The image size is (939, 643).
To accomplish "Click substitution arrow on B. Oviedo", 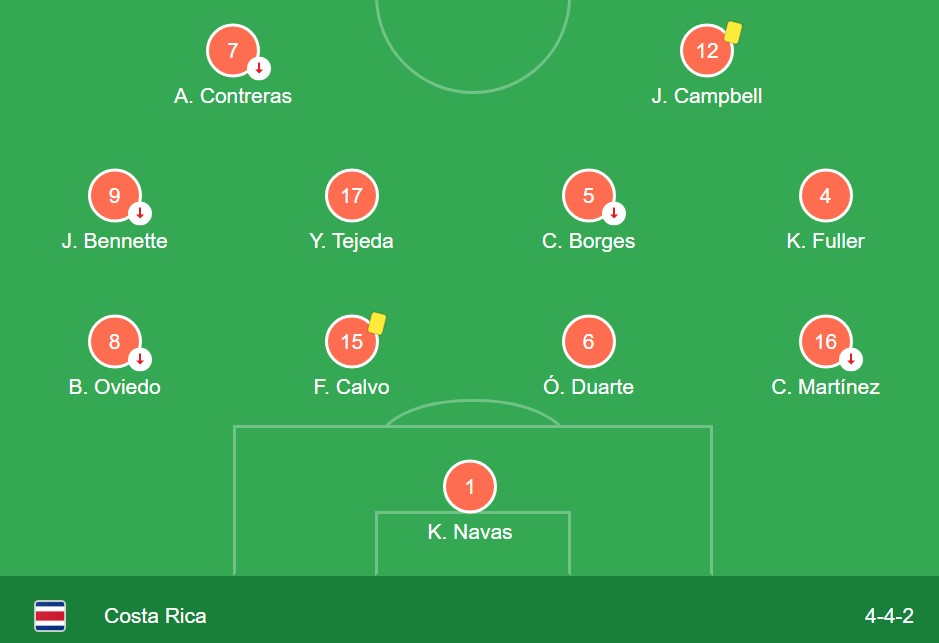I will [140, 359].
